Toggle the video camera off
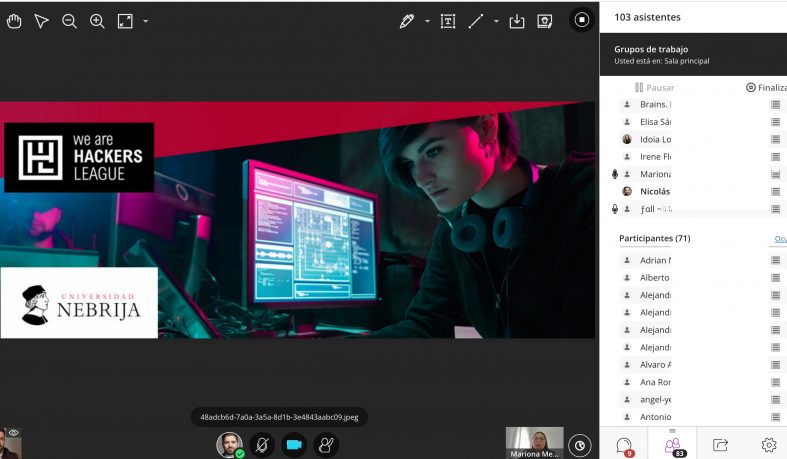The image size is (787, 459). tap(294, 445)
